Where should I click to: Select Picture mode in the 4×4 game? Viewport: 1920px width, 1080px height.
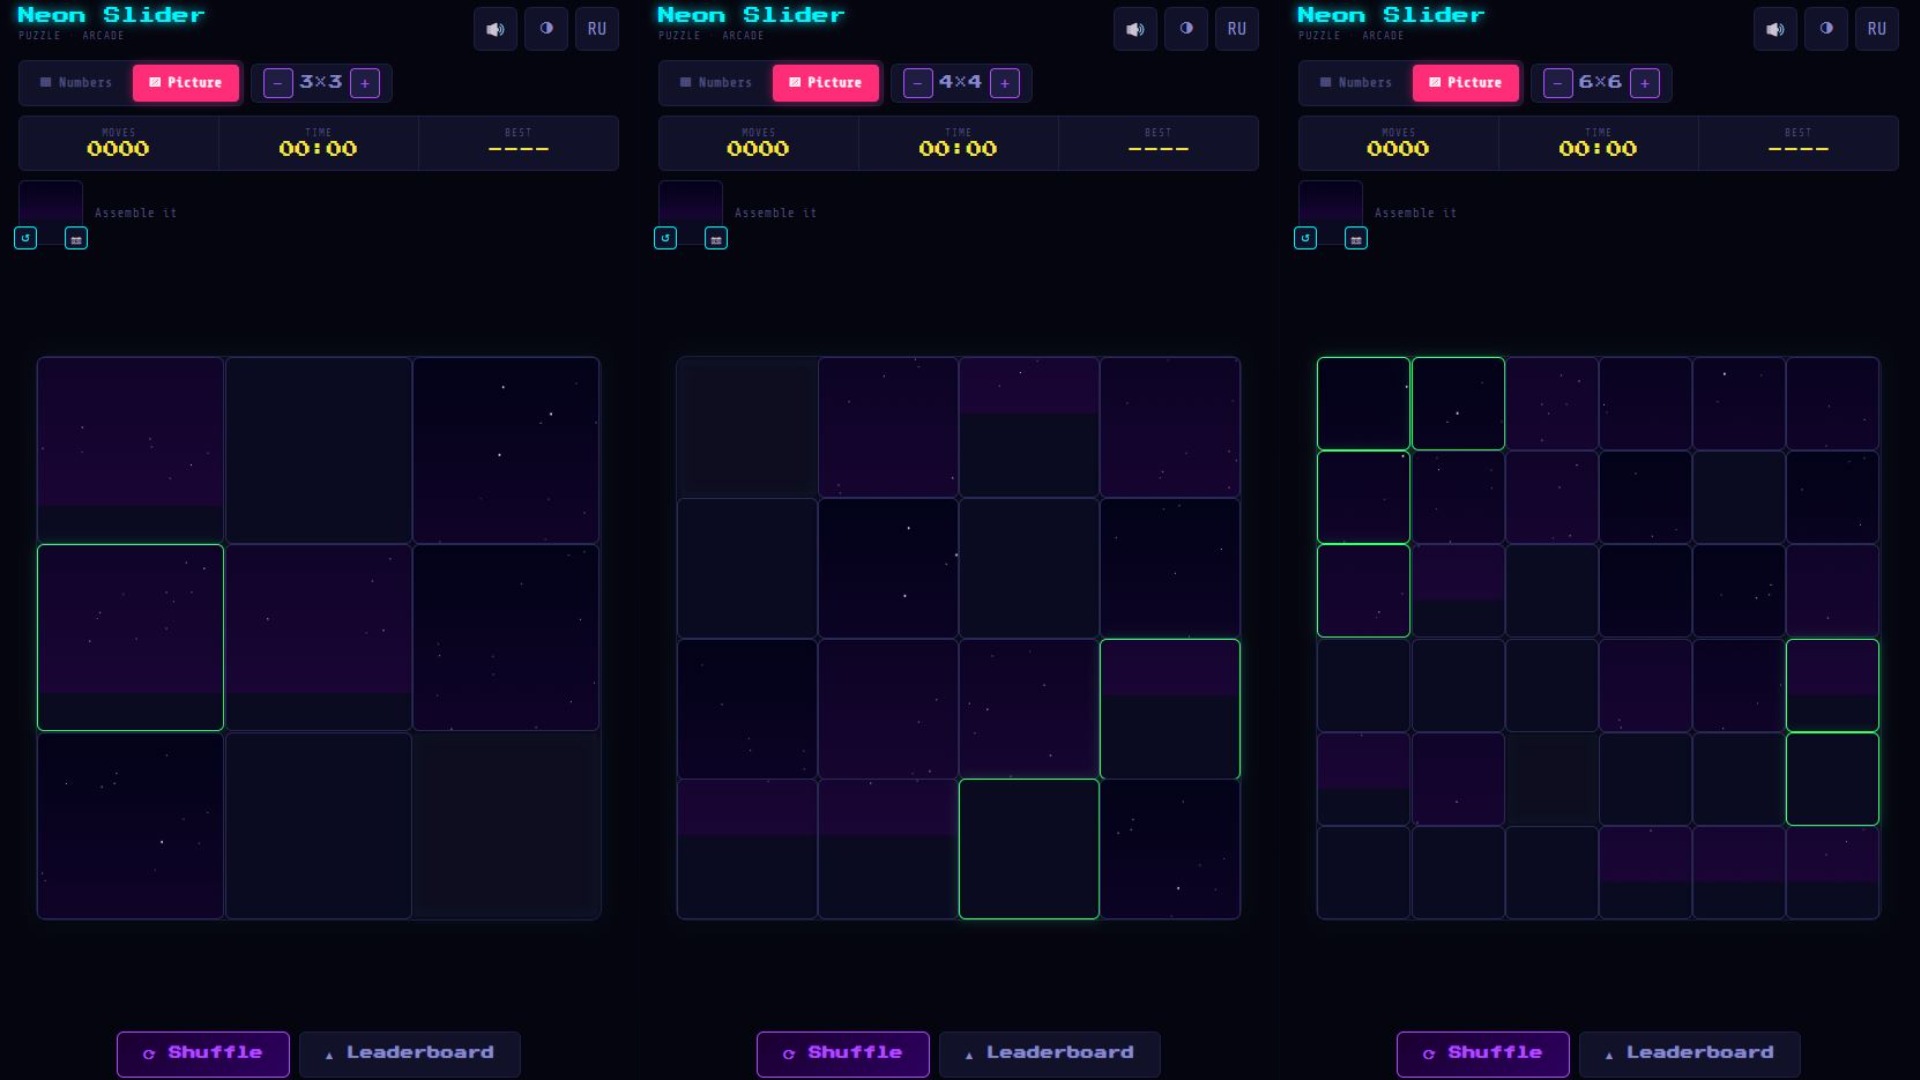(826, 83)
